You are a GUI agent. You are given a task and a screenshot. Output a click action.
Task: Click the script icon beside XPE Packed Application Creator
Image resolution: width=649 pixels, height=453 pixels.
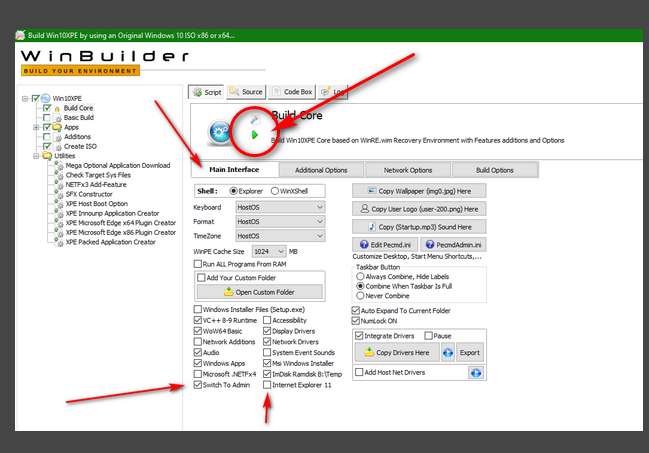click(58, 242)
